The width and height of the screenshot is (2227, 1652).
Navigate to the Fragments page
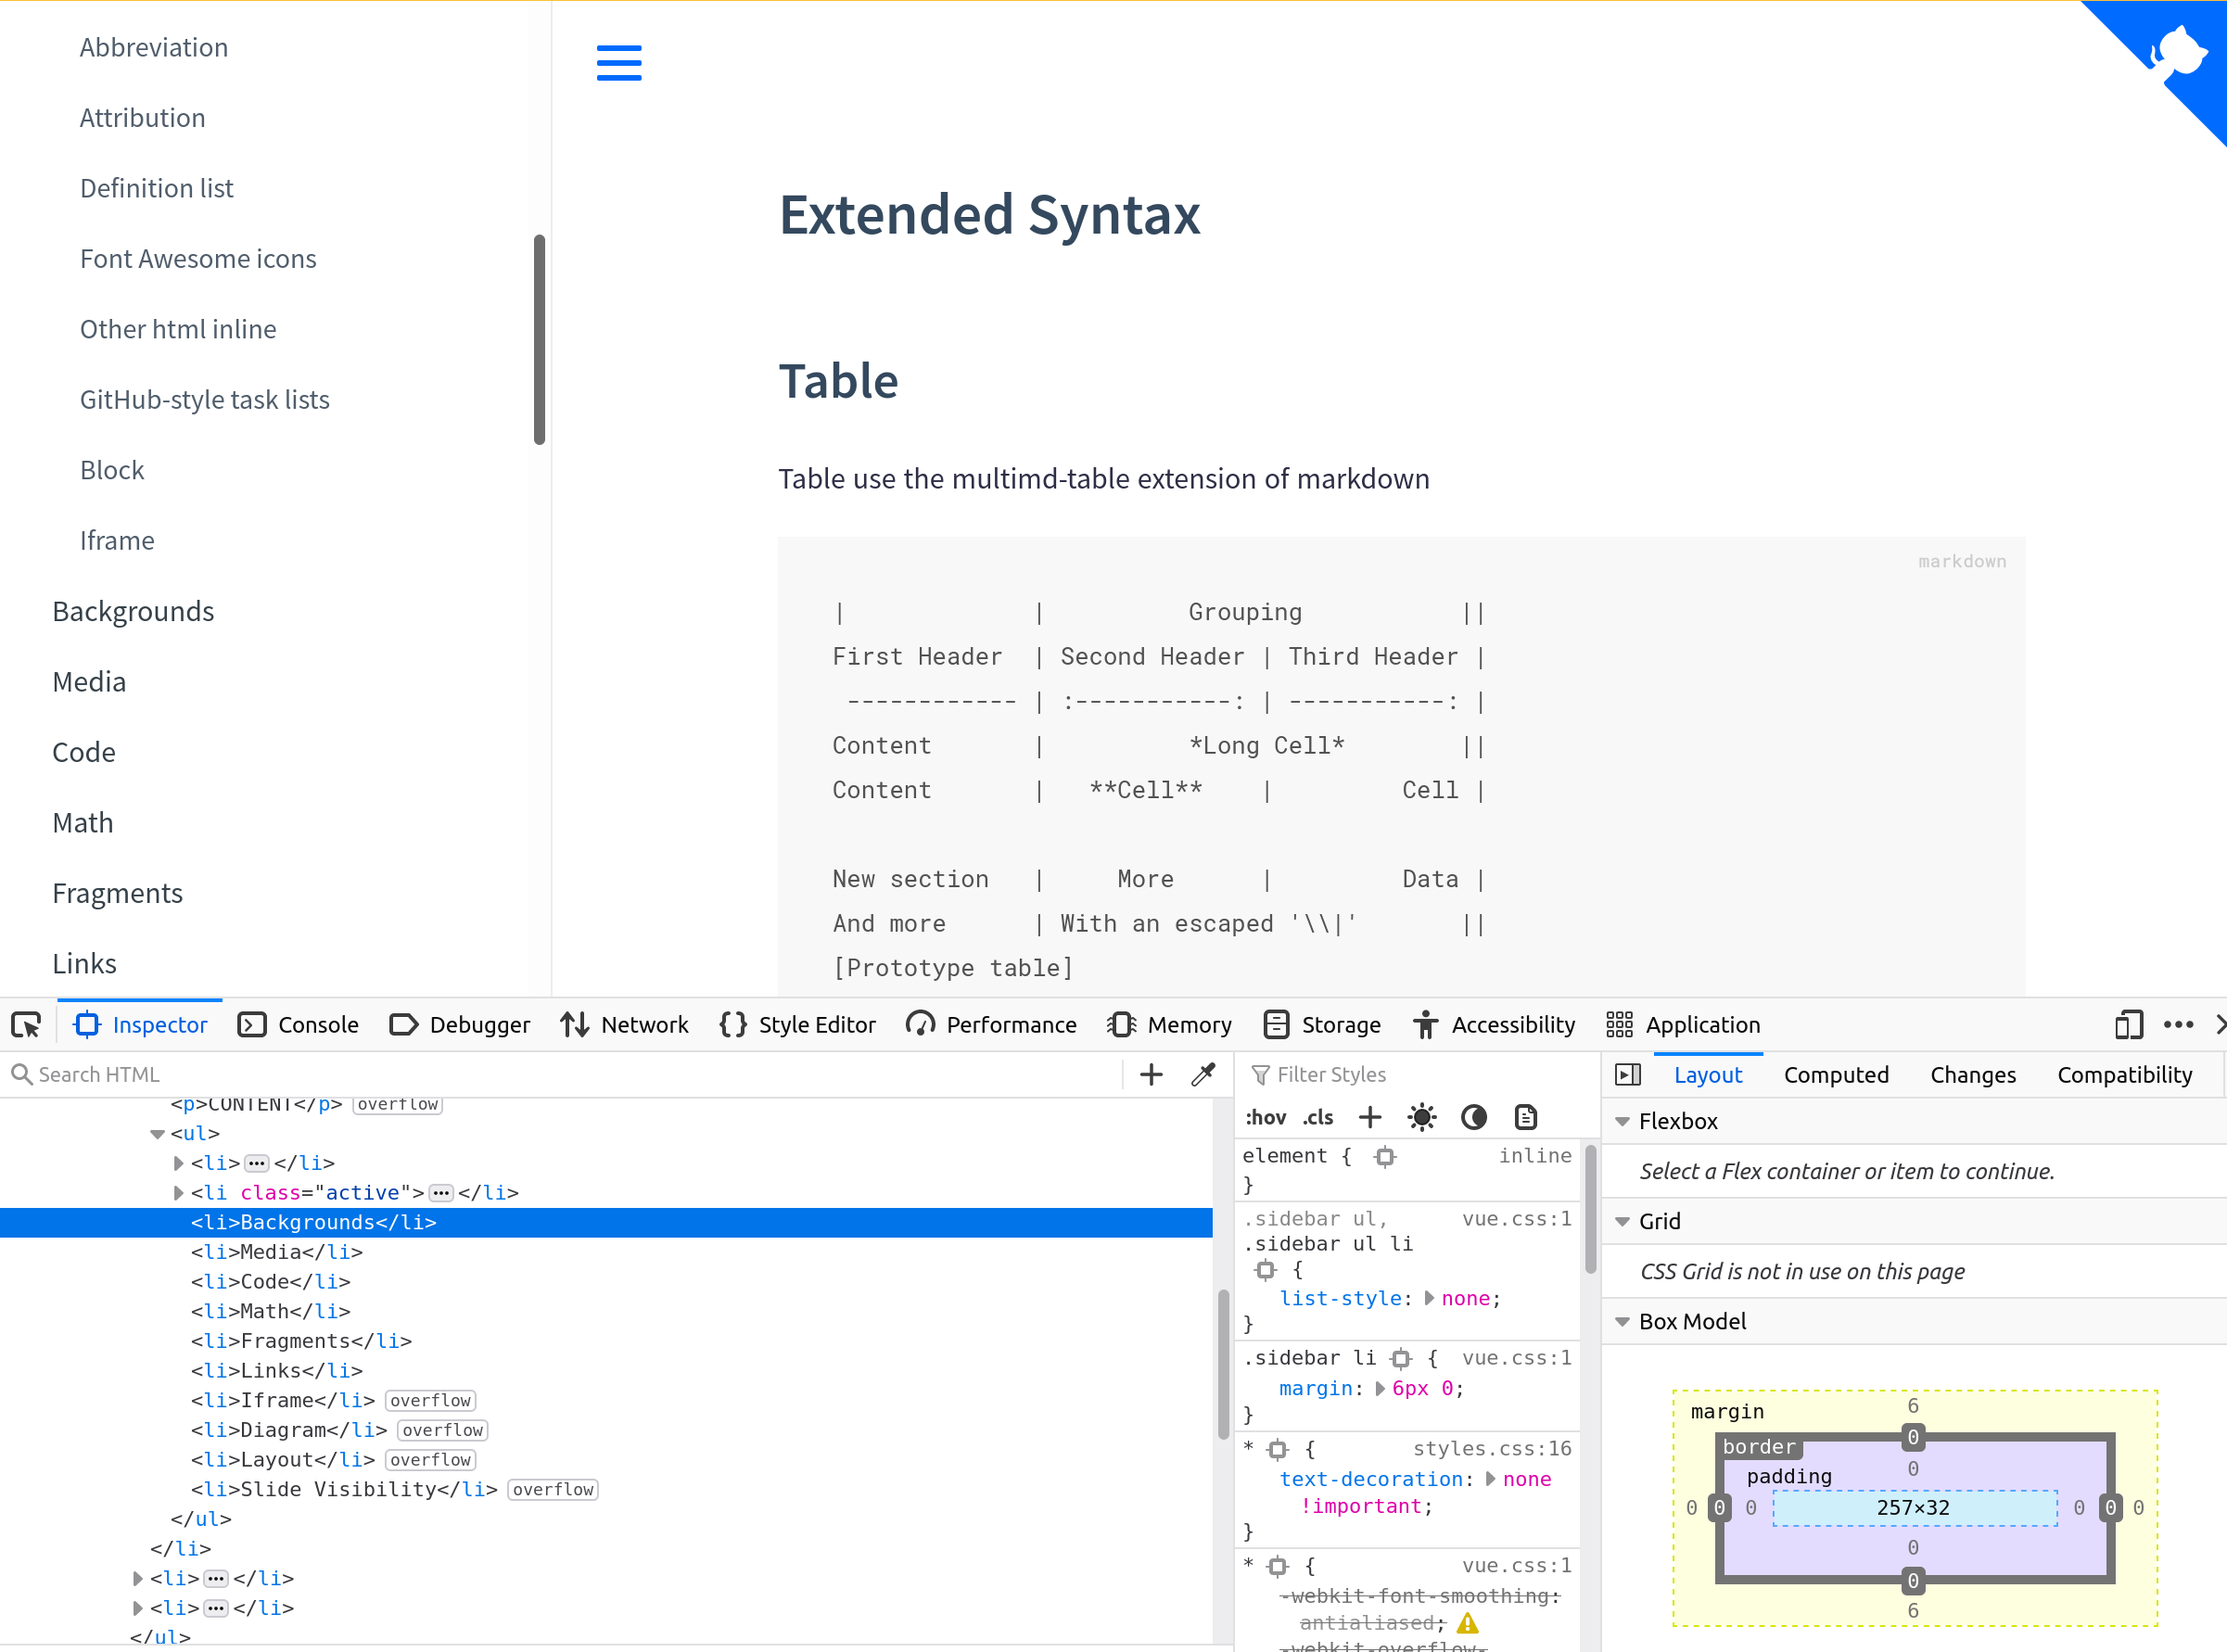(x=117, y=893)
